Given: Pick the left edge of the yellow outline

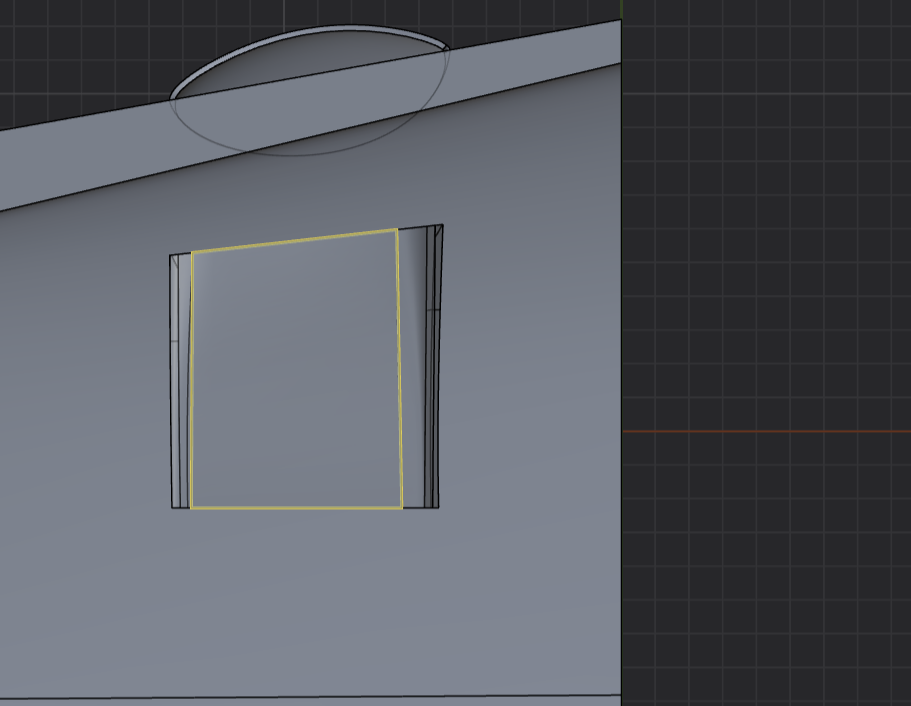Looking at the screenshot, I should [190, 380].
